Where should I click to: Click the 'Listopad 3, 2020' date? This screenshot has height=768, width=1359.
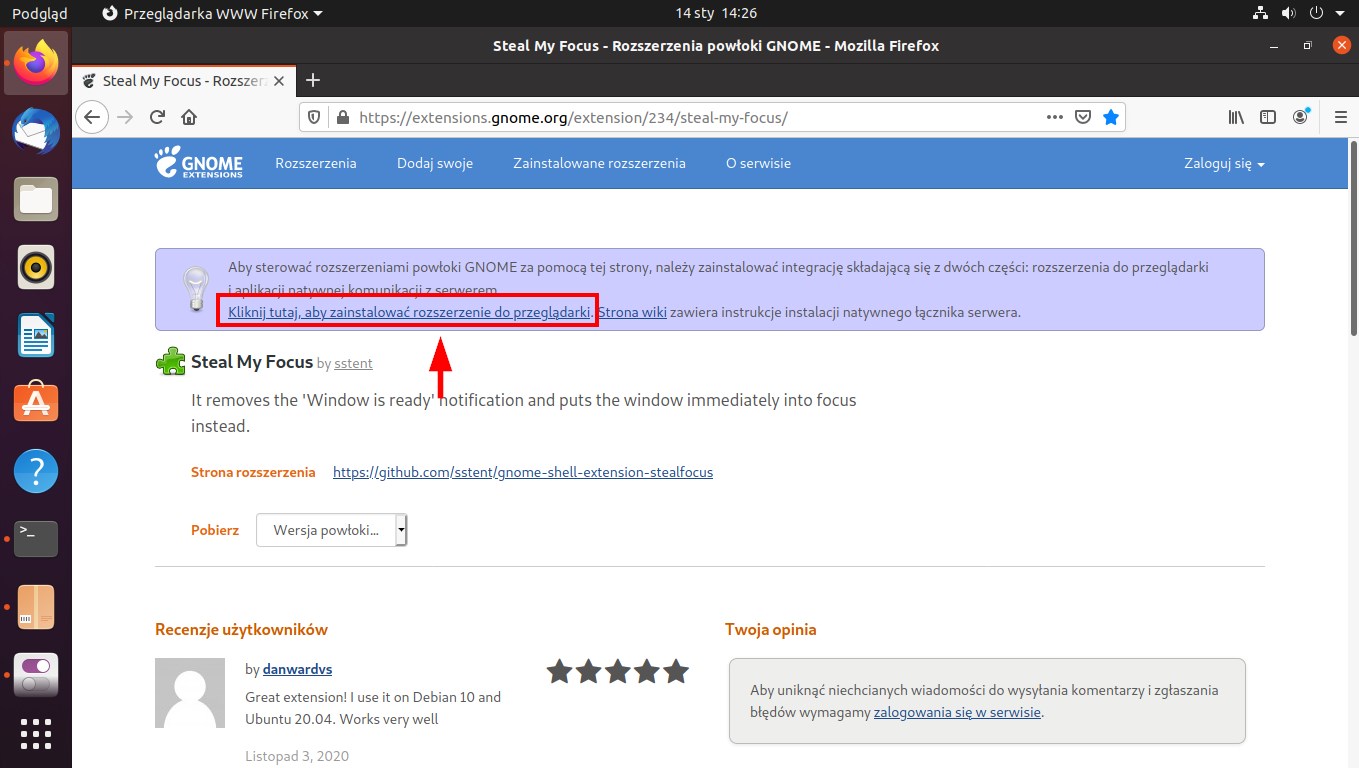coord(297,757)
